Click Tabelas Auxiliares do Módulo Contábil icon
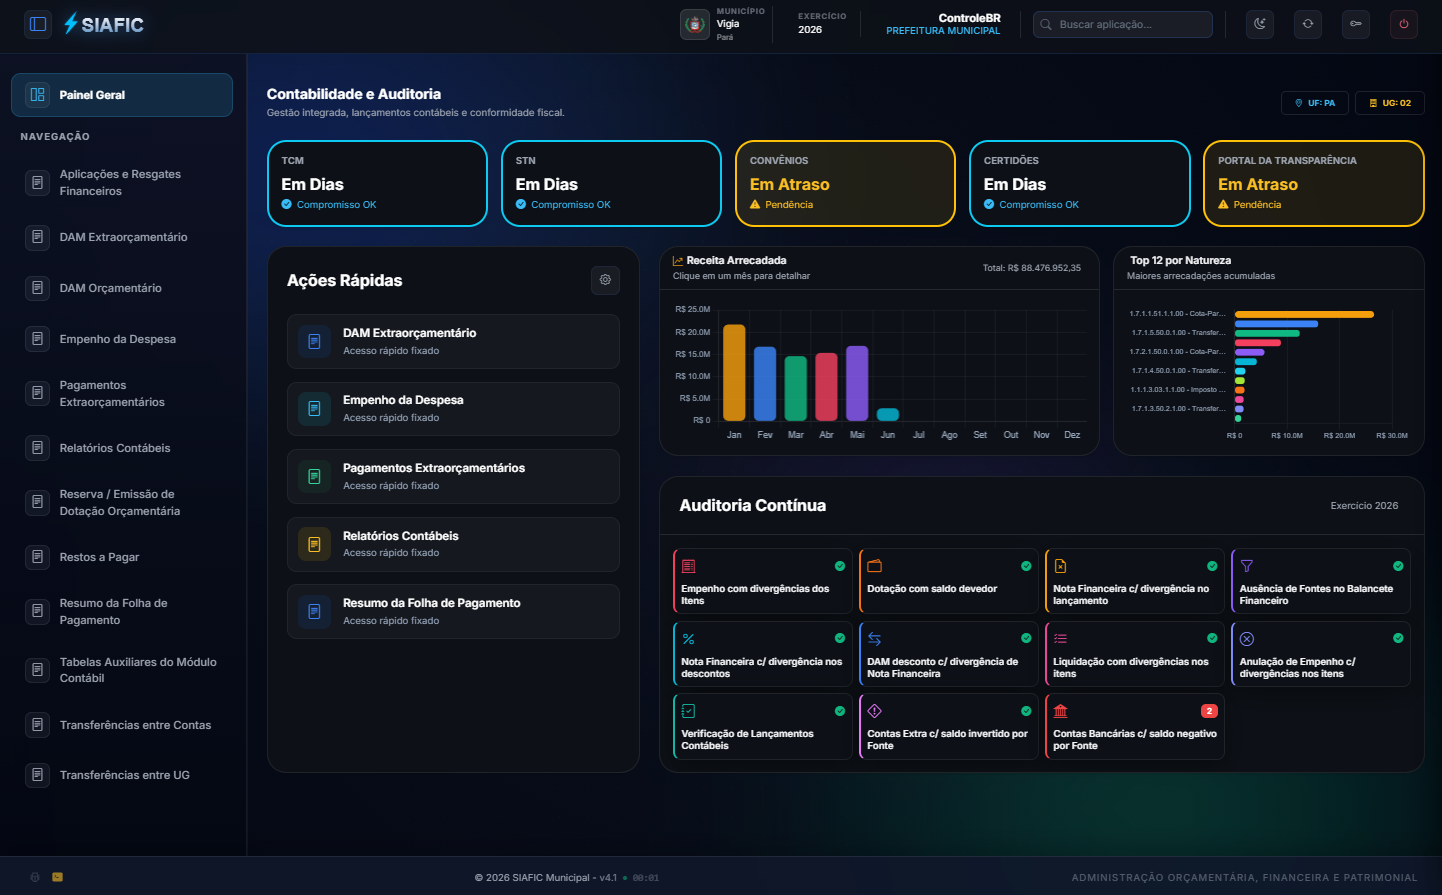 pyautogui.click(x=37, y=670)
